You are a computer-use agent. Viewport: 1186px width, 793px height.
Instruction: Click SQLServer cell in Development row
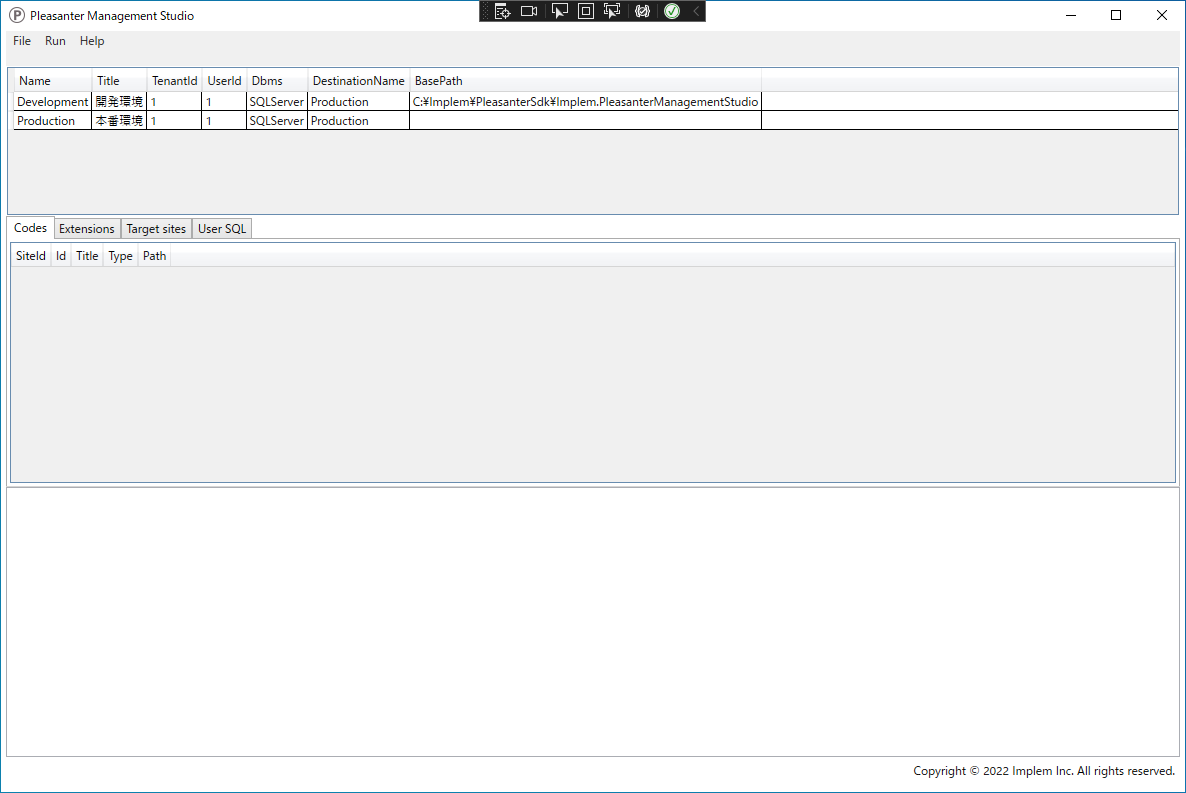pyautogui.click(x=277, y=101)
